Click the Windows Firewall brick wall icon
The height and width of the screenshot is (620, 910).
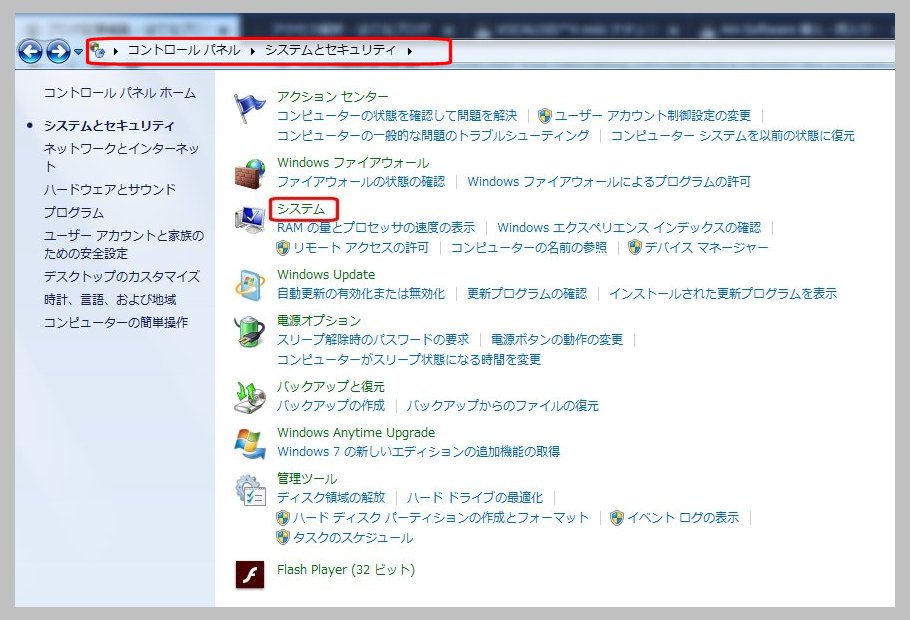click(x=250, y=173)
